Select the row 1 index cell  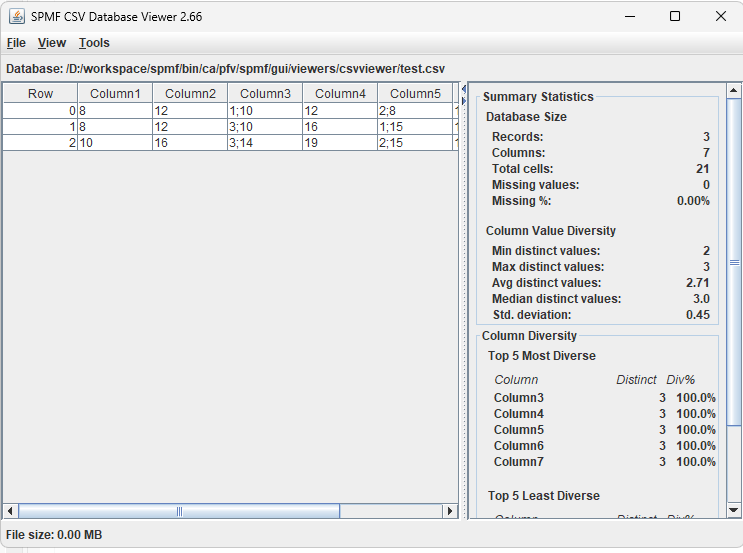pos(40,127)
